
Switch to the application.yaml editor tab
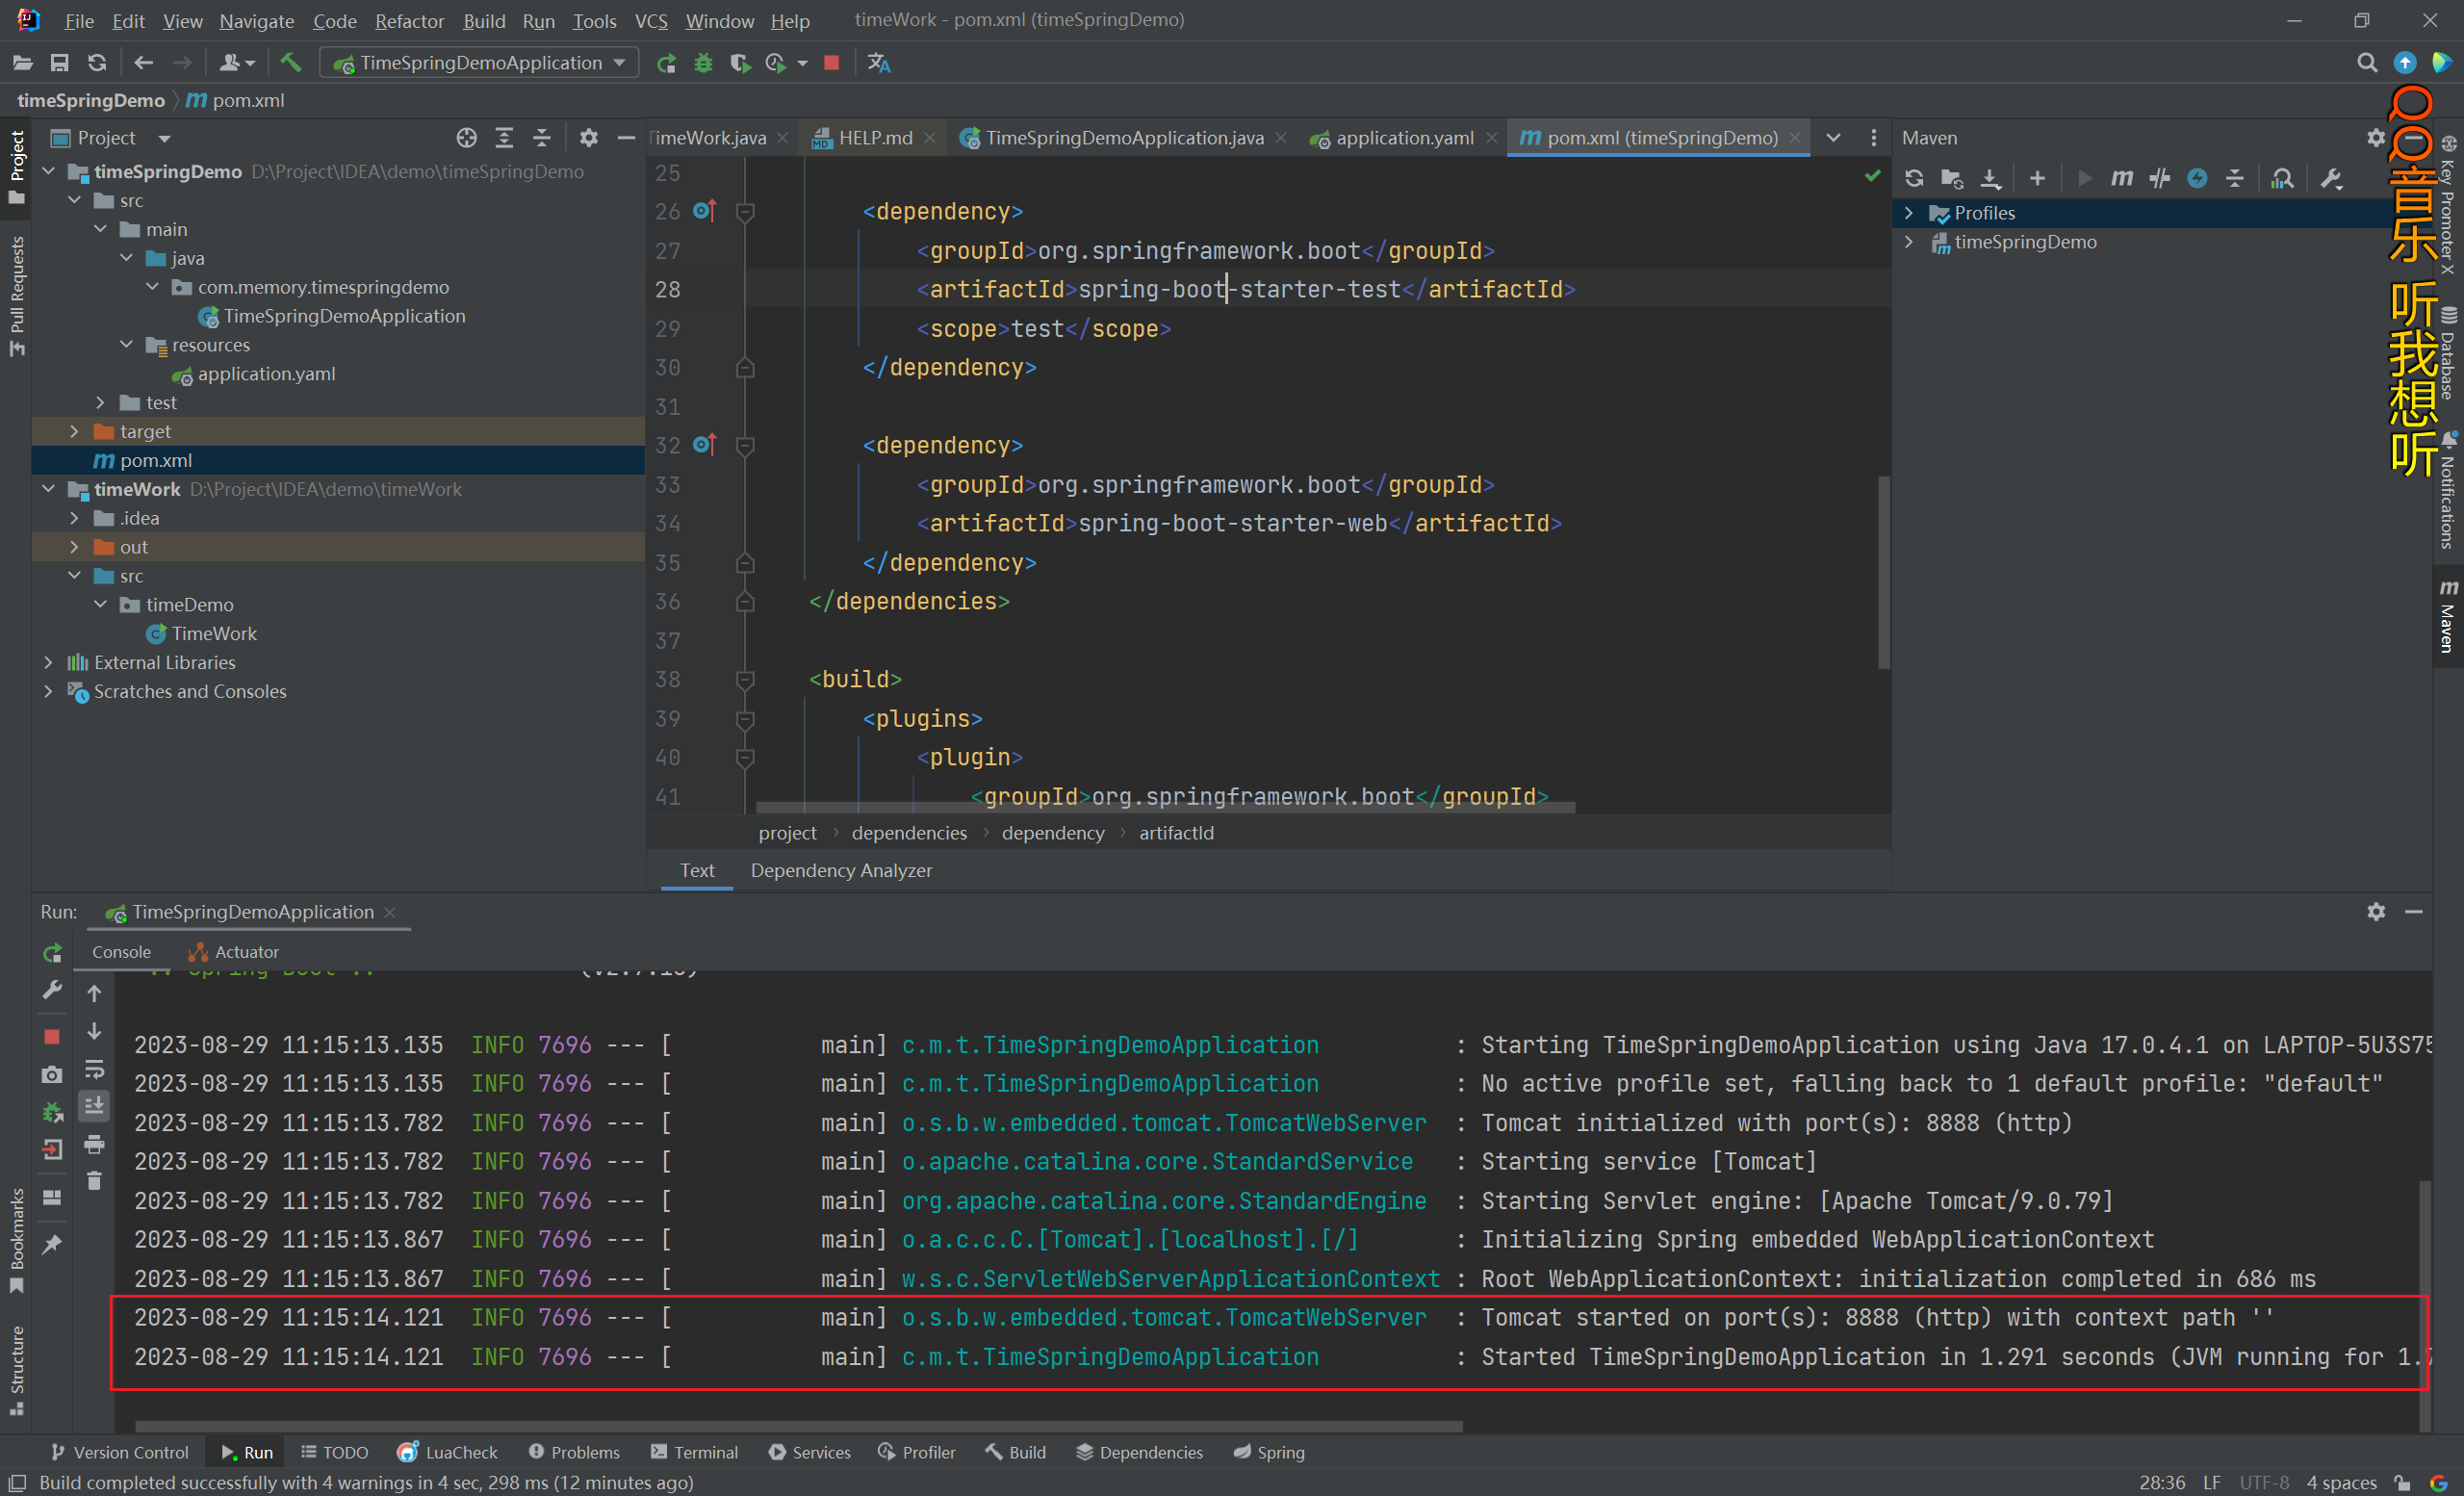[1403, 138]
